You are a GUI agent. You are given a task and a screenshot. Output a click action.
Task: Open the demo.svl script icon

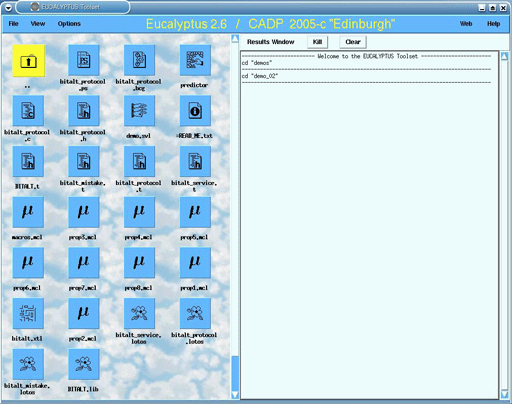pyautogui.click(x=139, y=111)
